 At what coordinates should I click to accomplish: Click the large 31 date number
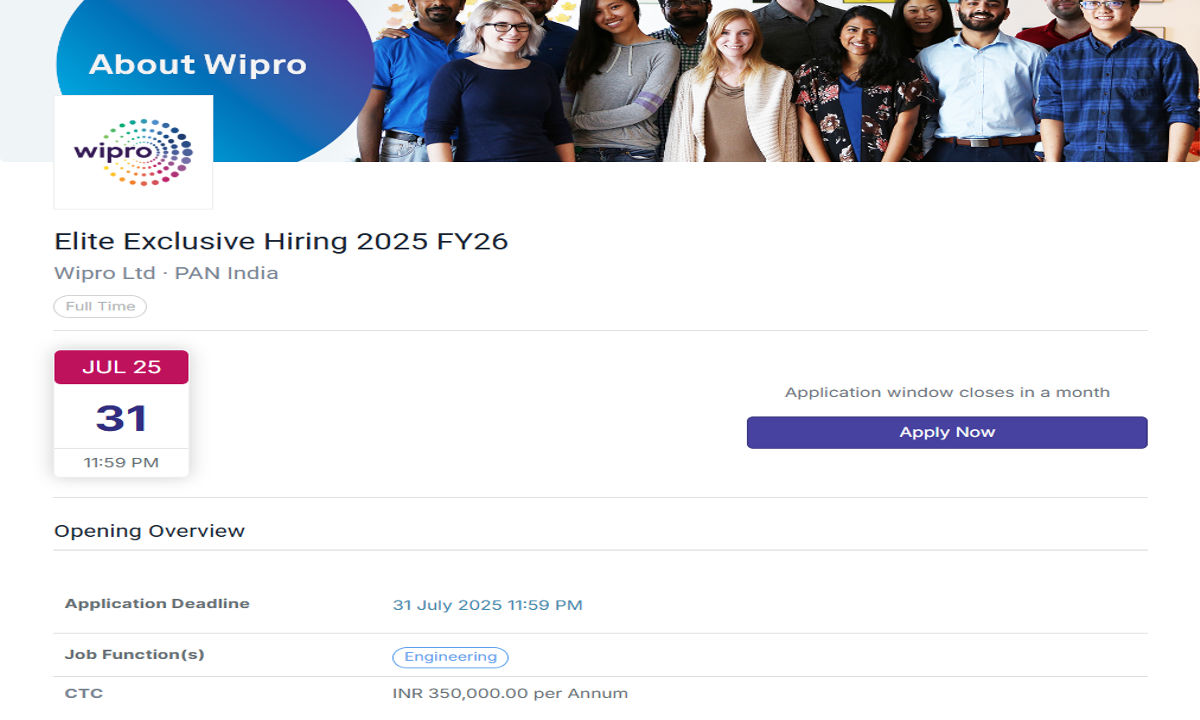pyautogui.click(x=121, y=418)
